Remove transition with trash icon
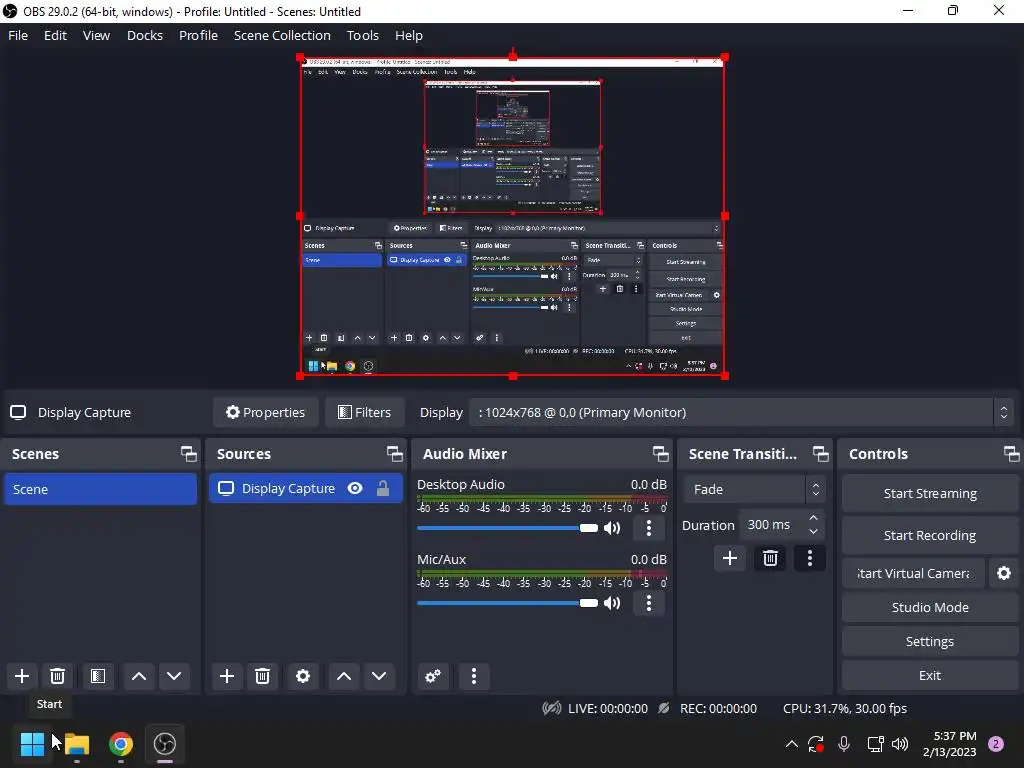 pos(770,558)
